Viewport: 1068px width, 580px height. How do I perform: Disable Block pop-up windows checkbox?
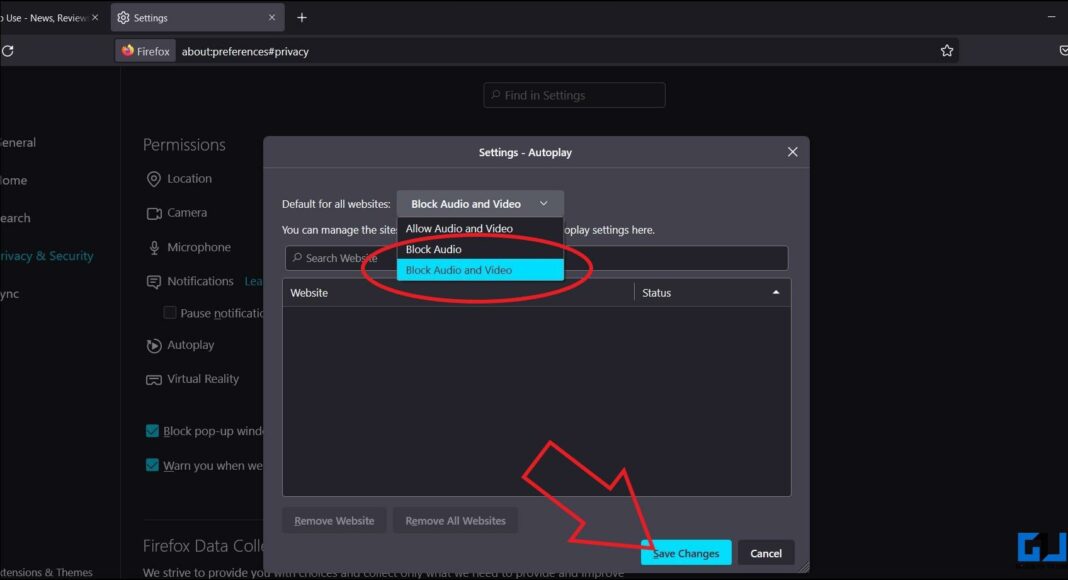(x=152, y=430)
